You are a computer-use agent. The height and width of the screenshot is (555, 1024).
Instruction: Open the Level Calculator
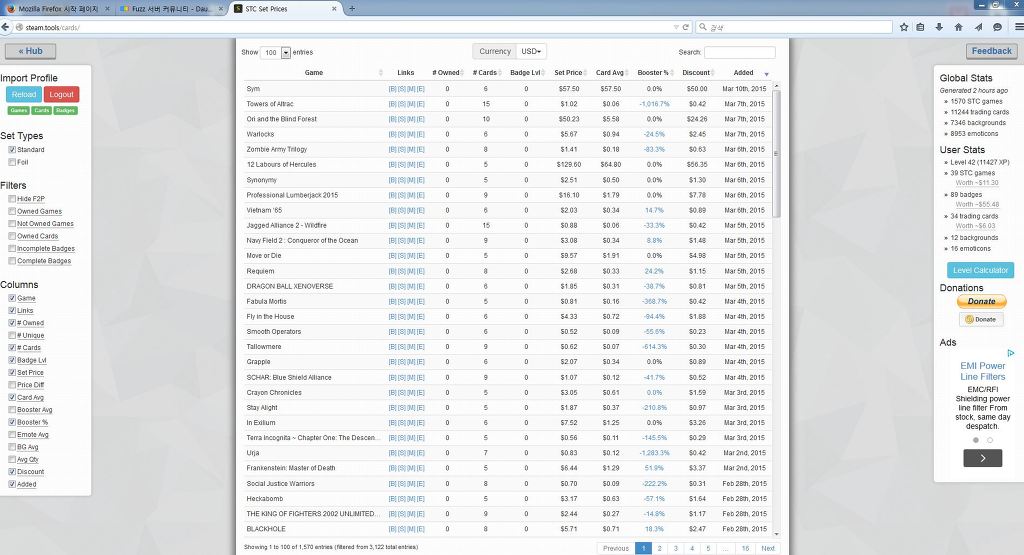[x=980, y=270]
